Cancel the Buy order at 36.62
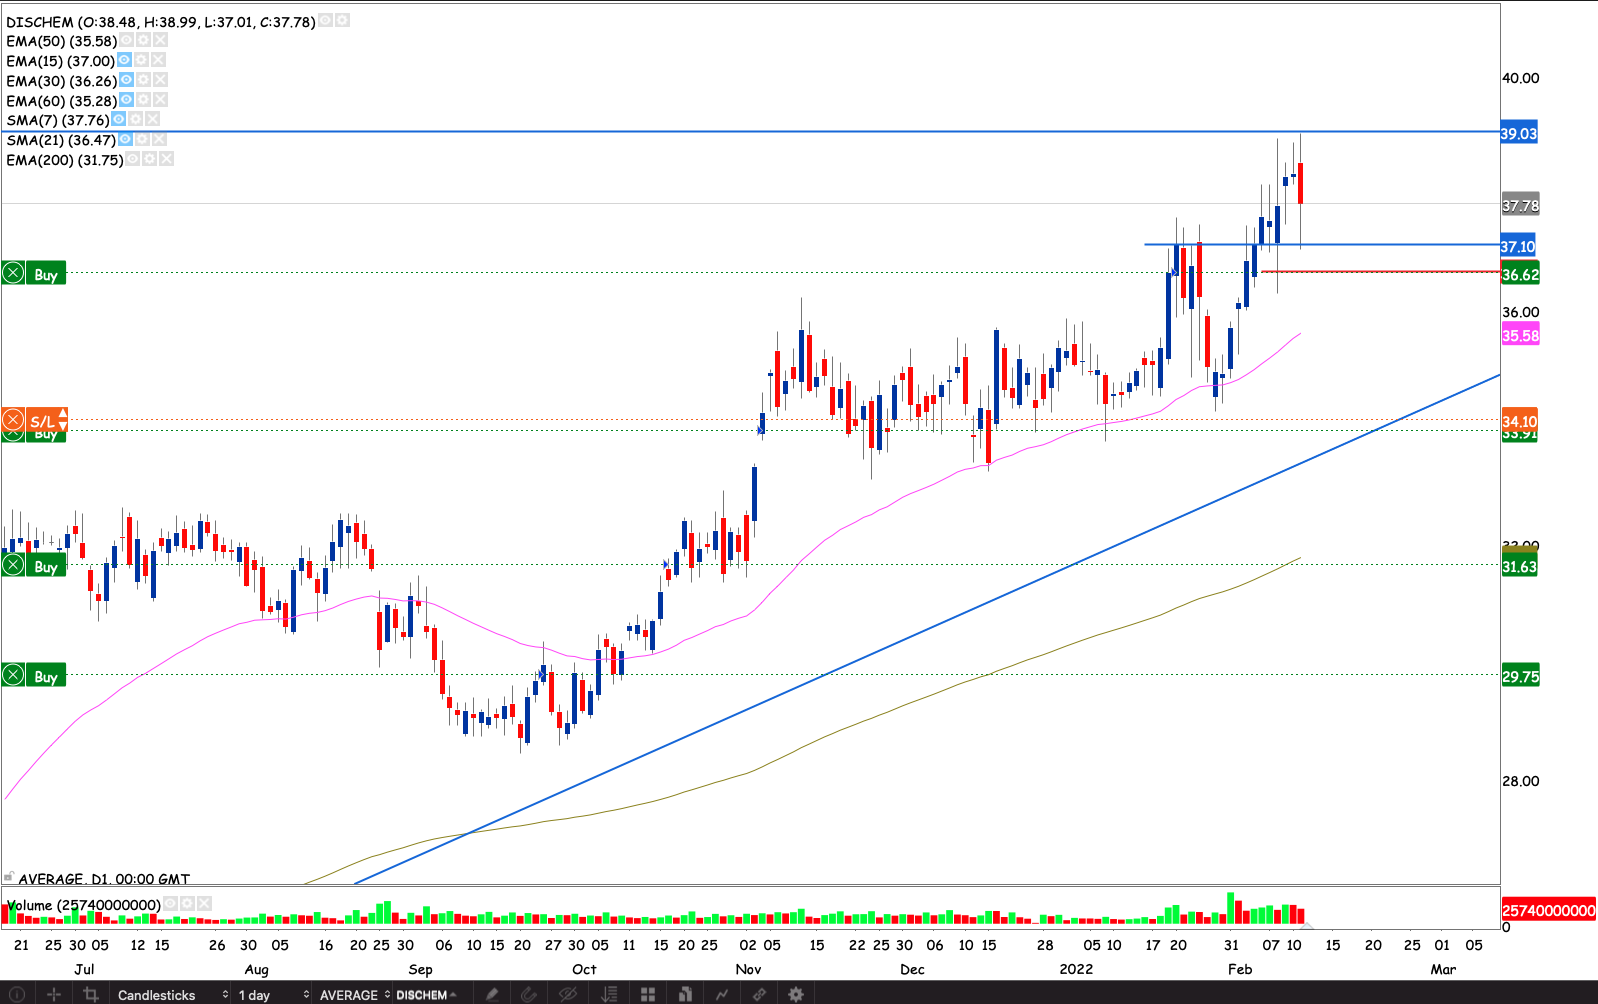1598x1004 pixels. tap(14, 274)
